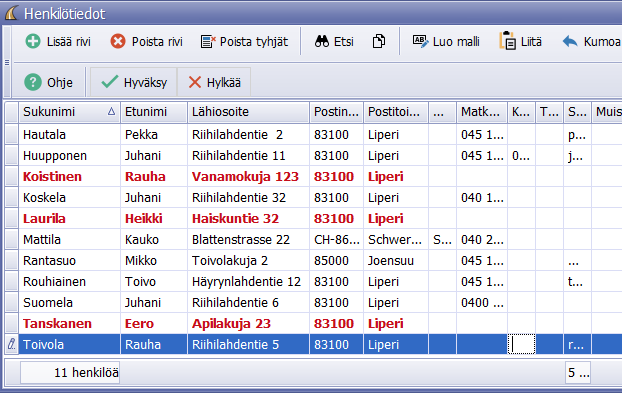The height and width of the screenshot is (393, 622).
Task: Click the Liitä clipboard icon
Action: click(507, 40)
